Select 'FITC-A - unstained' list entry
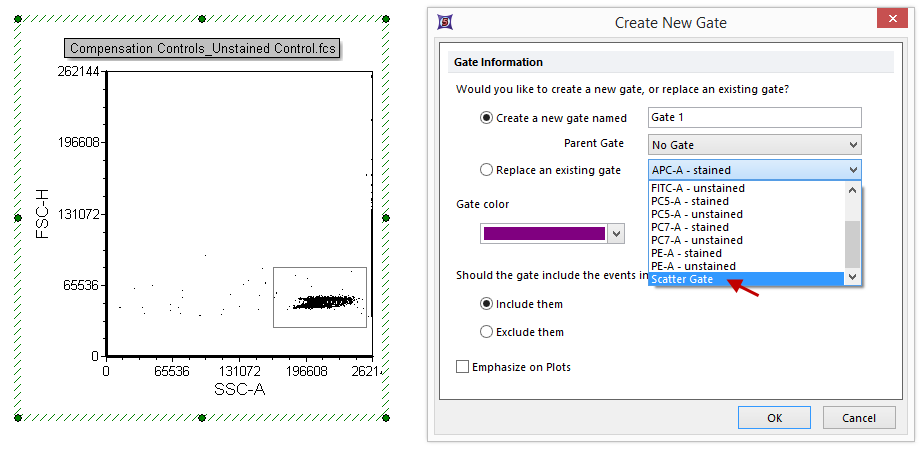This screenshot has width=923, height=451. 697,188
